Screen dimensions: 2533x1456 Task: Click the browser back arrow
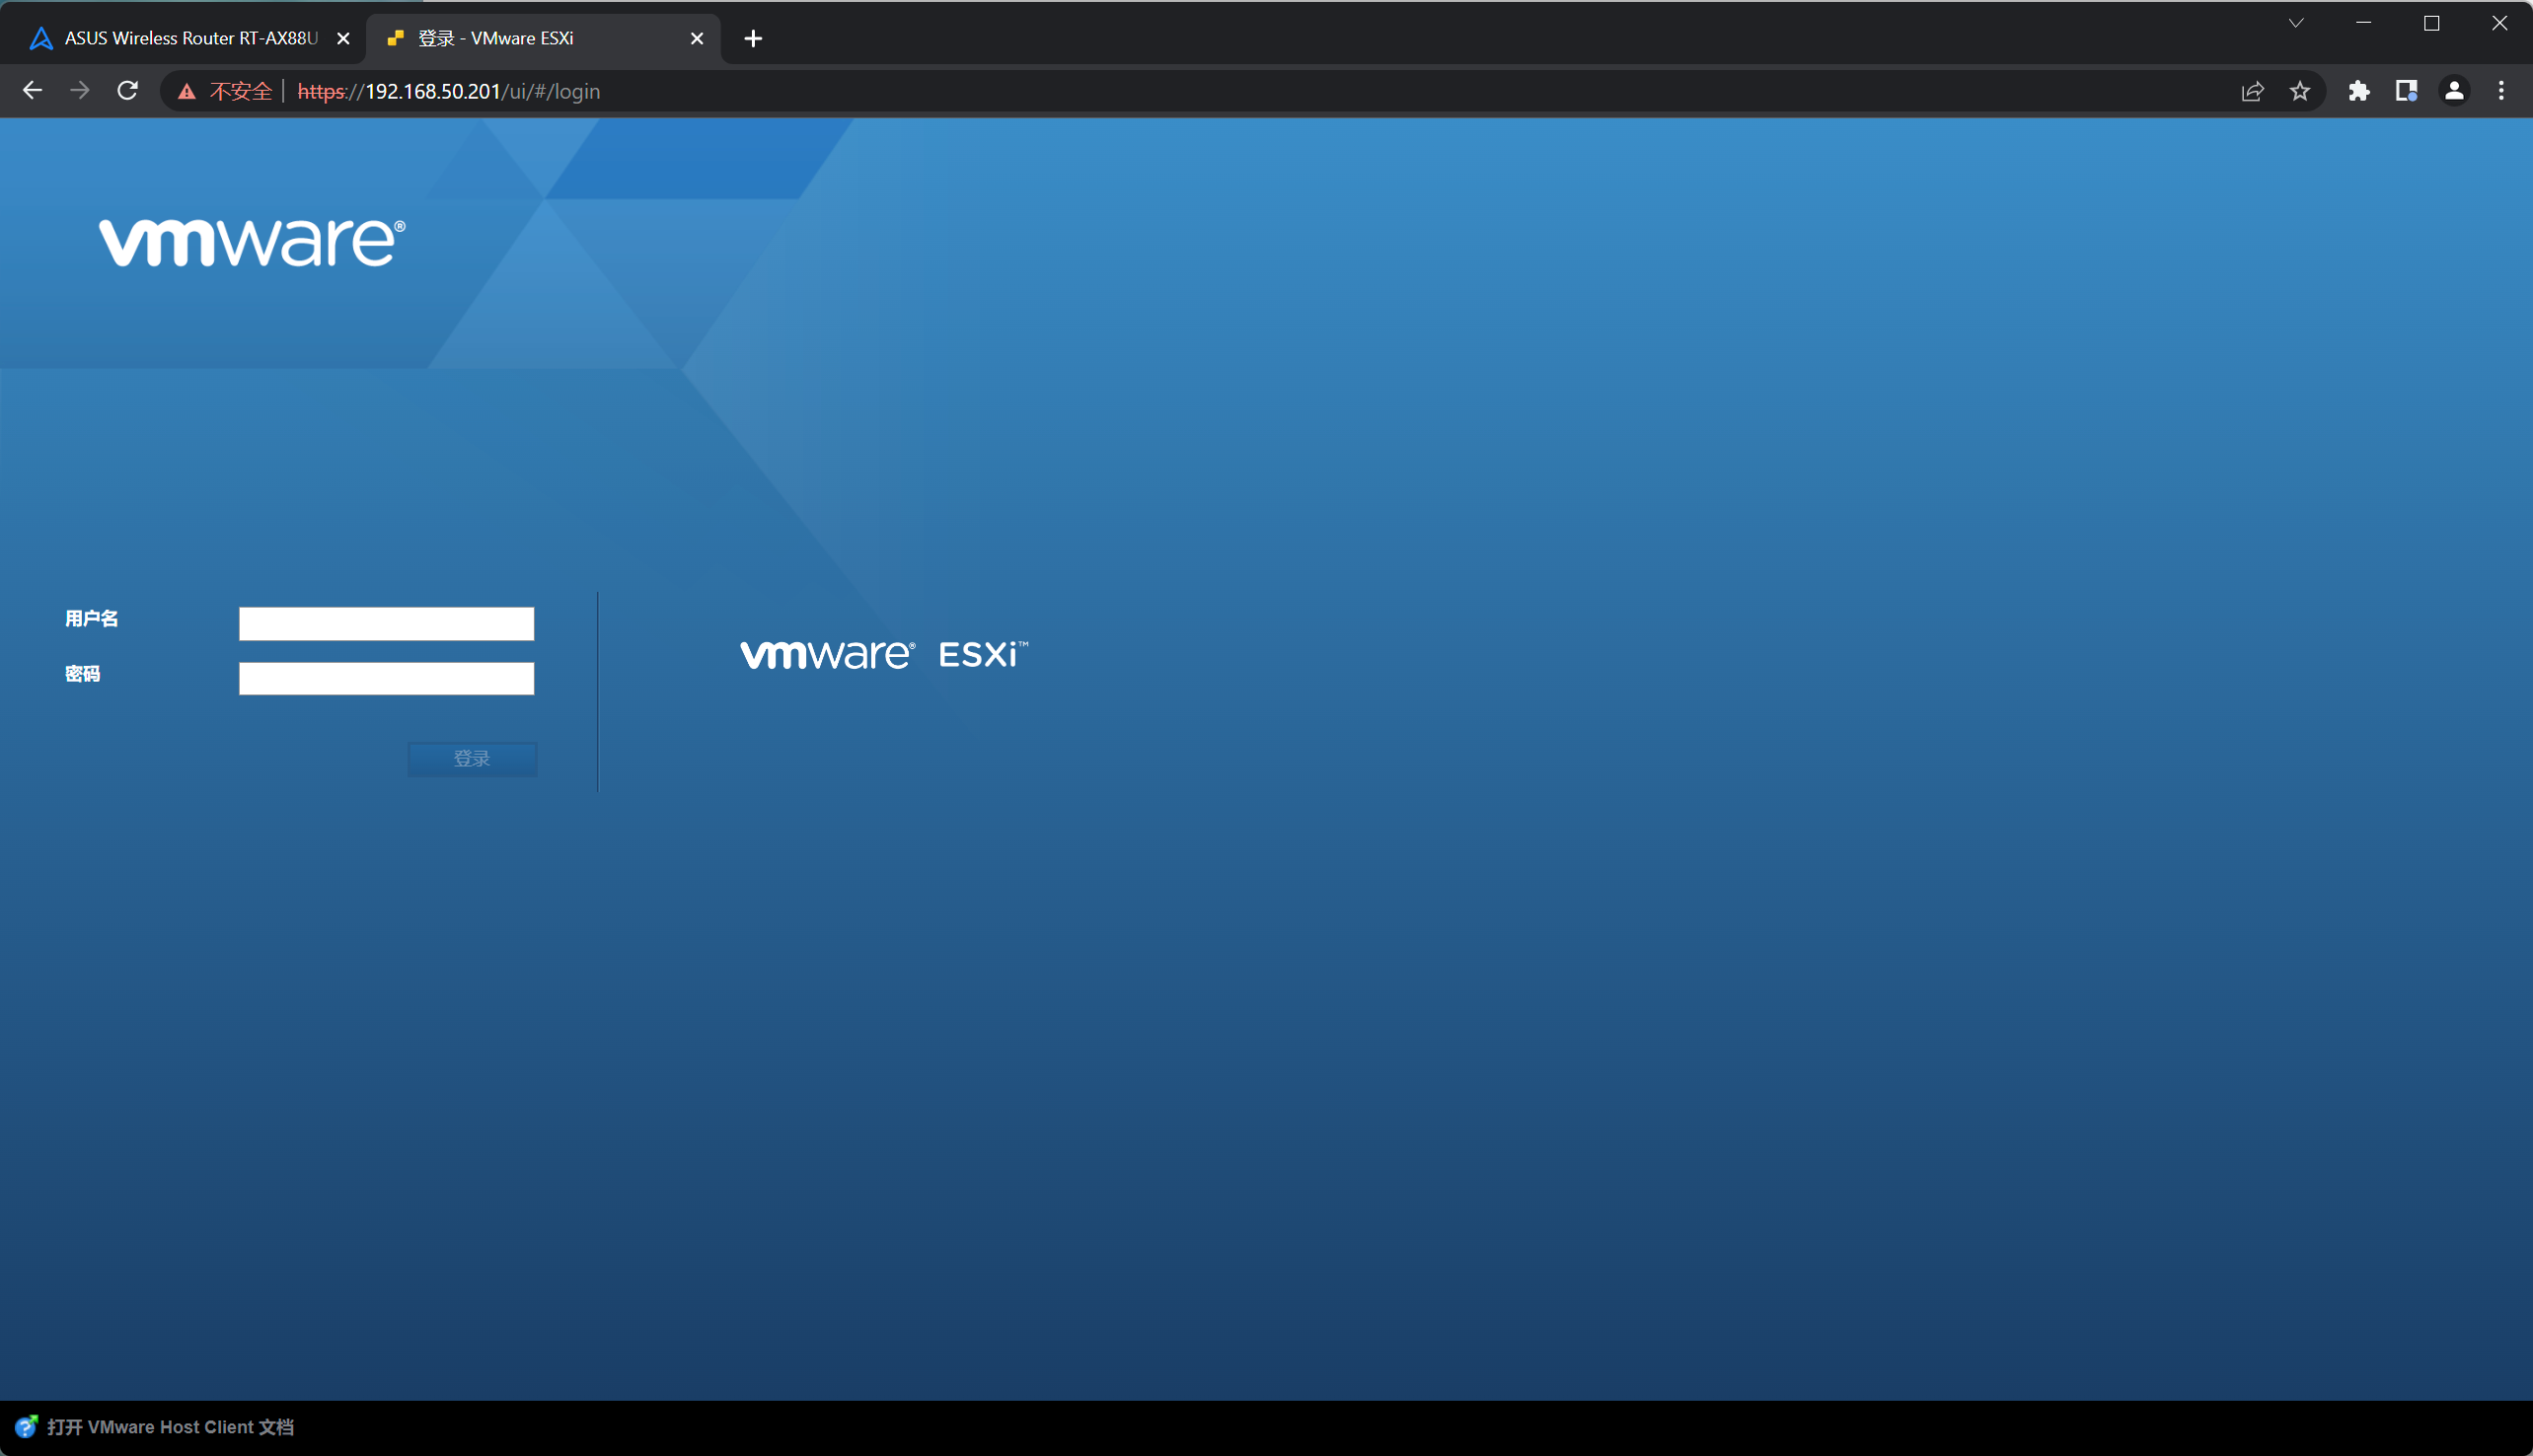(32, 91)
